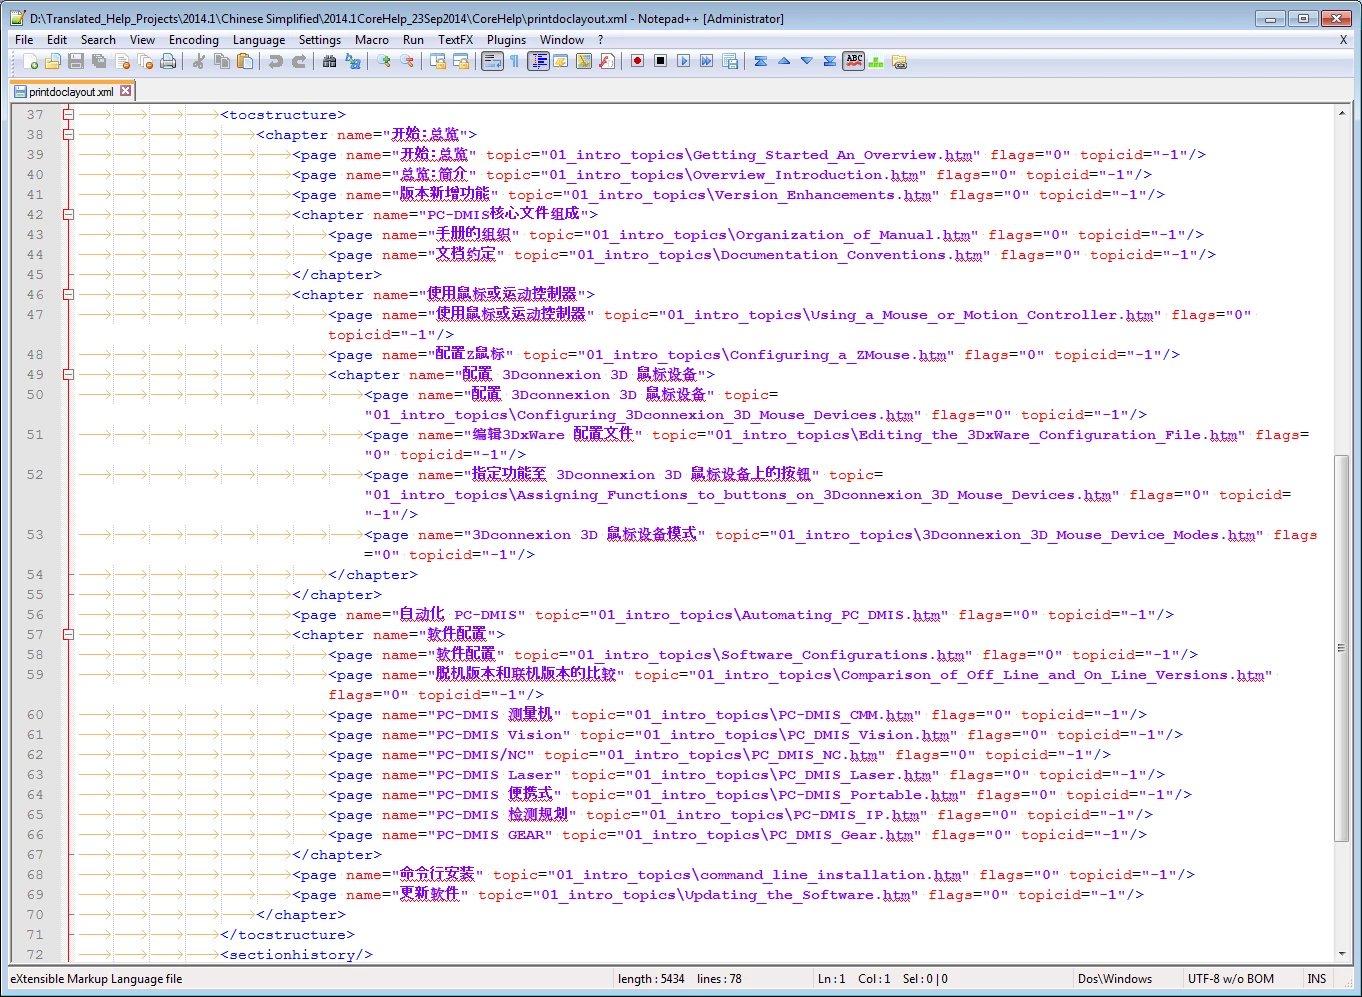Viewport: 1362px width, 997px height.
Task: Open the Encoding menu
Action: coord(194,40)
